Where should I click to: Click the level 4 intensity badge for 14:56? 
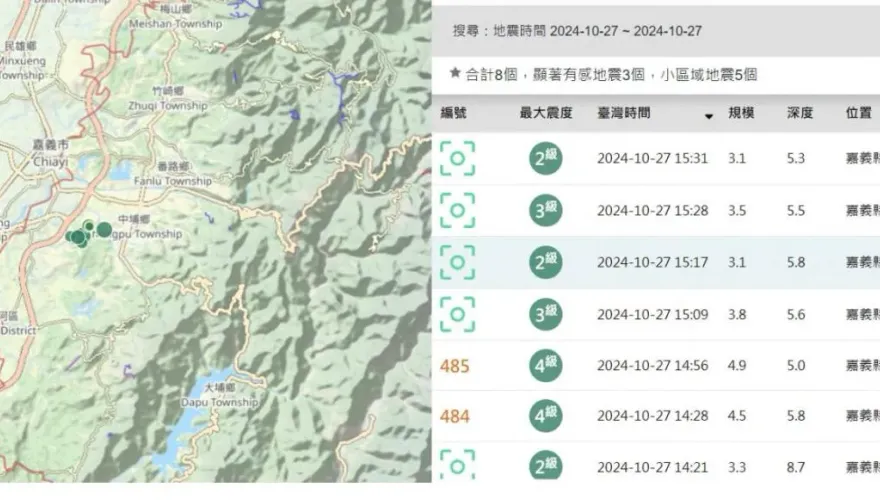(546, 365)
